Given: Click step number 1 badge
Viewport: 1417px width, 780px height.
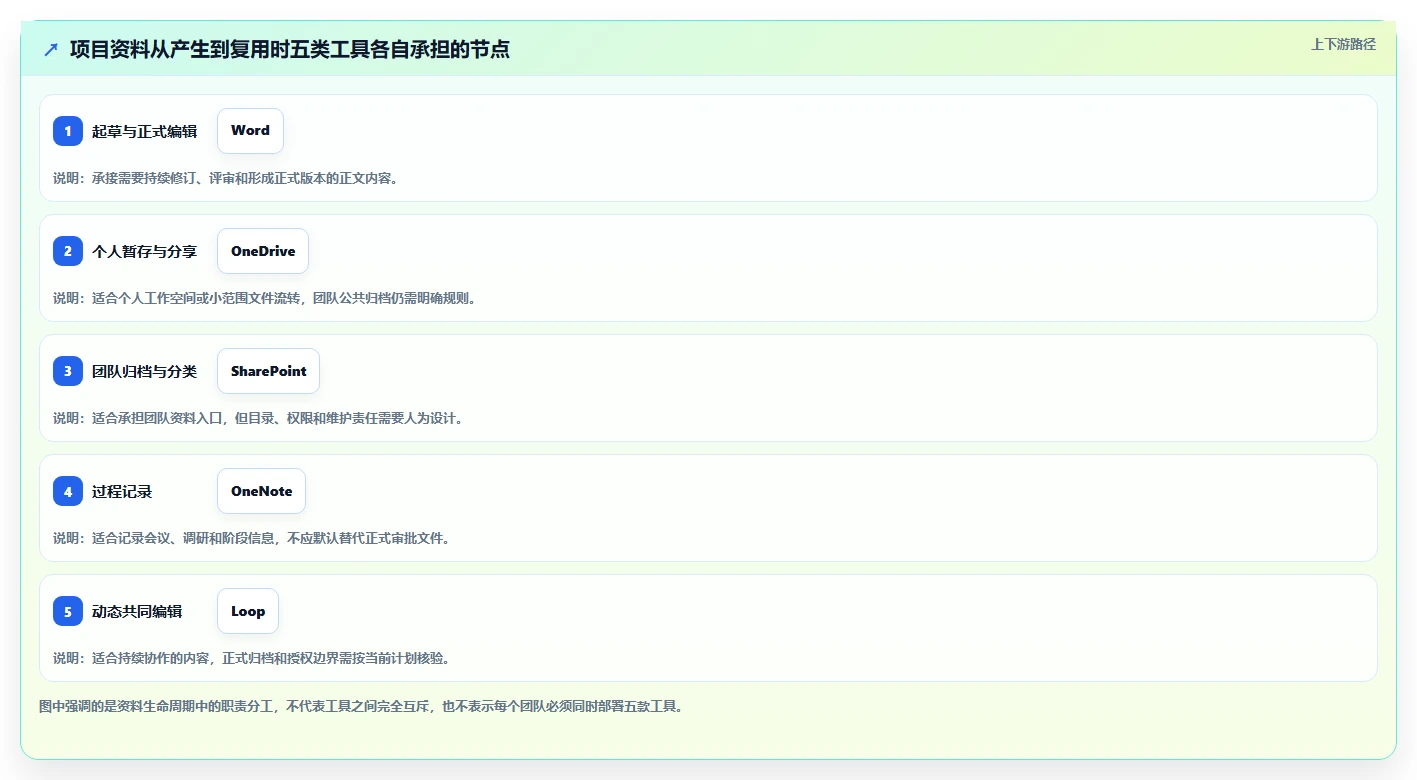Looking at the screenshot, I should pyautogui.click(x=68, y=131).
